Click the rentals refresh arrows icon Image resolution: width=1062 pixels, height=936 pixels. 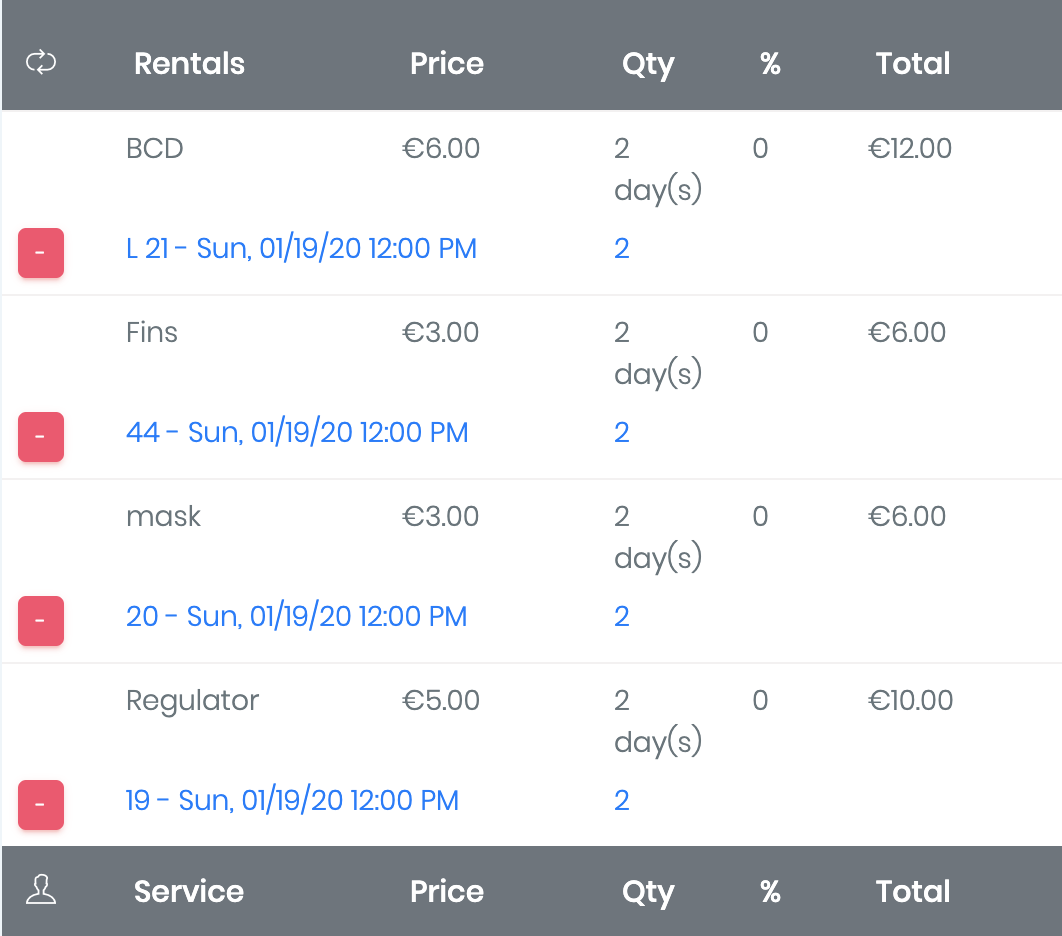click(x=41, y=63)
